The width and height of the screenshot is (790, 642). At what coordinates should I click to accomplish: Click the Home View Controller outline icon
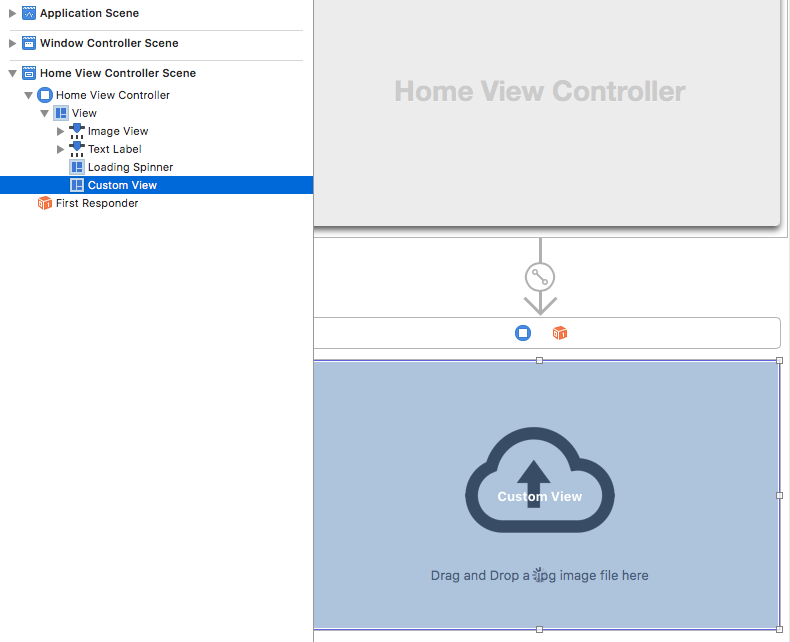(44, 95)
